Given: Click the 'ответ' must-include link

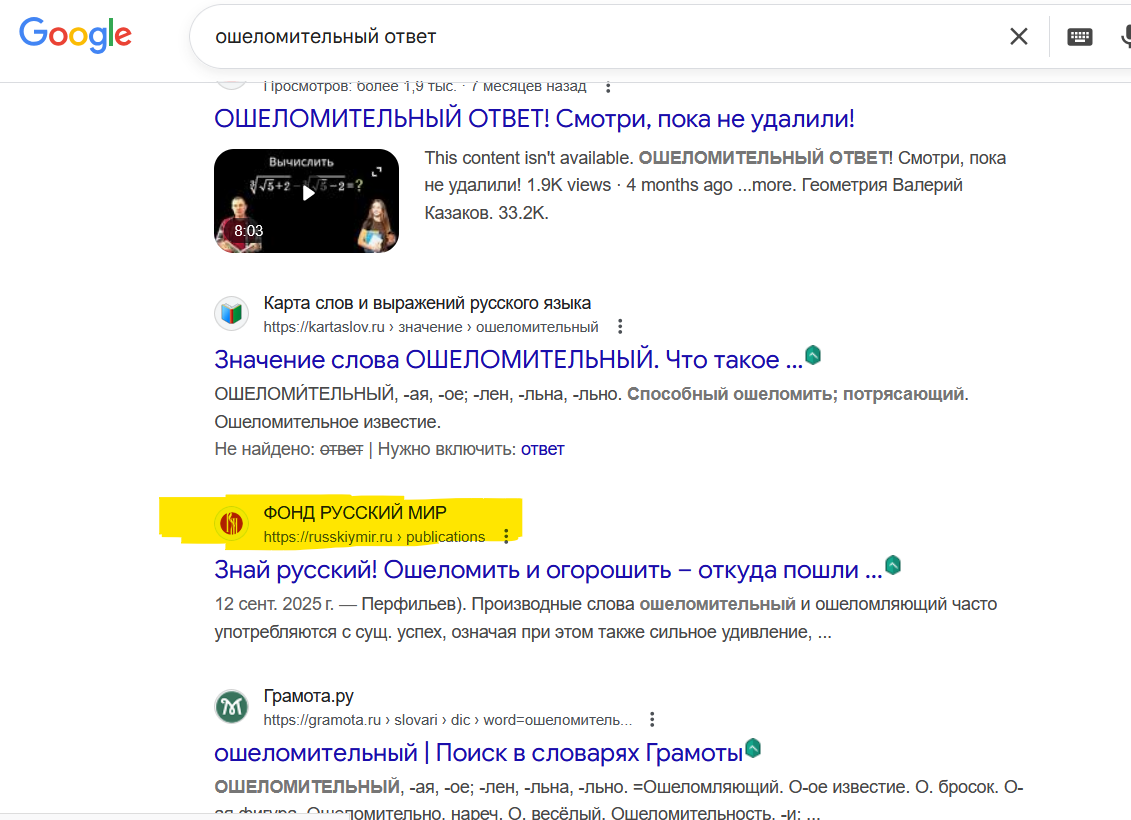Looking at the screenshot, I should click(542, 449).
